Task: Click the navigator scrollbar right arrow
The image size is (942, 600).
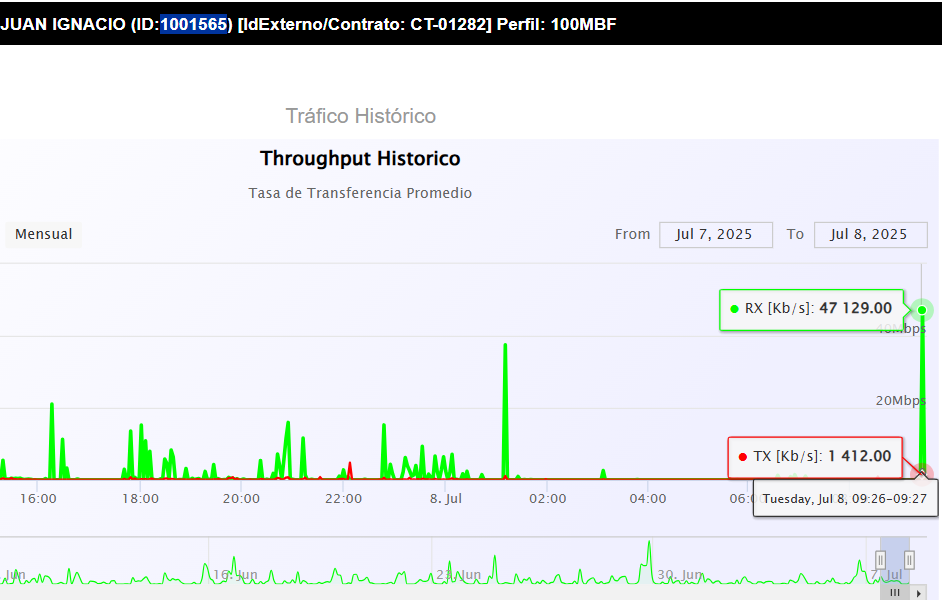Action: point(919,592)
